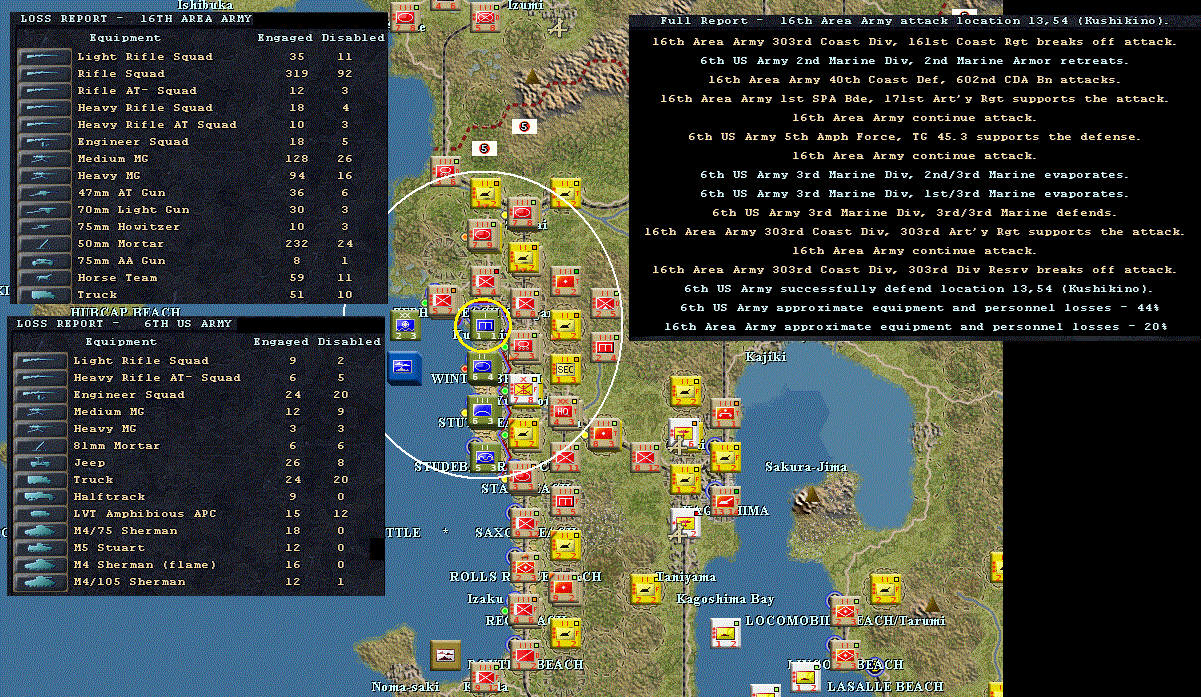
Task: Click the "TG 45.3 supports the defense" line
Action: click(914, 137)
